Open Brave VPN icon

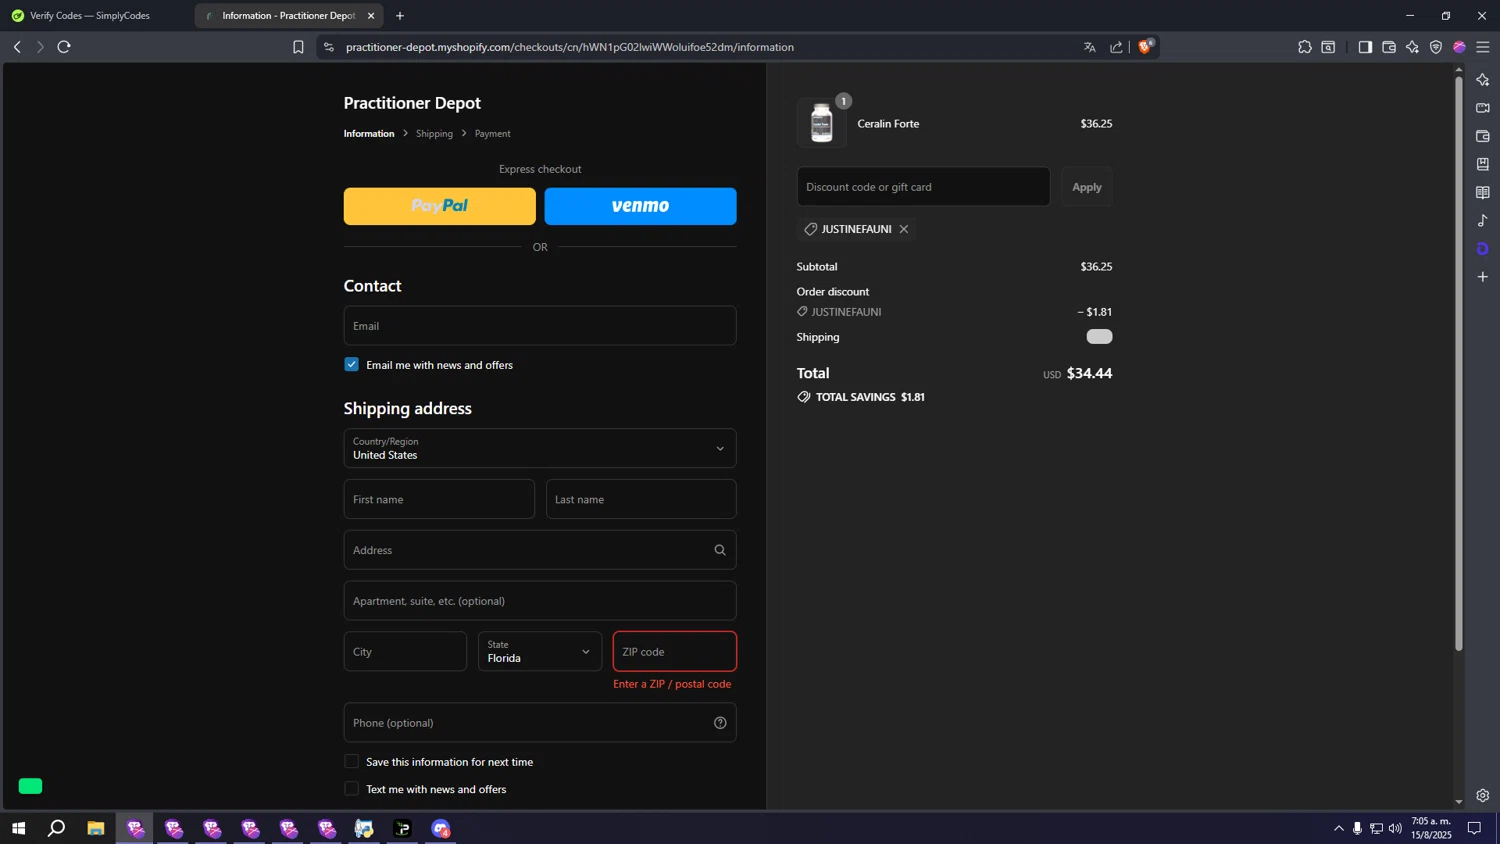click(x=1436, y=47)
